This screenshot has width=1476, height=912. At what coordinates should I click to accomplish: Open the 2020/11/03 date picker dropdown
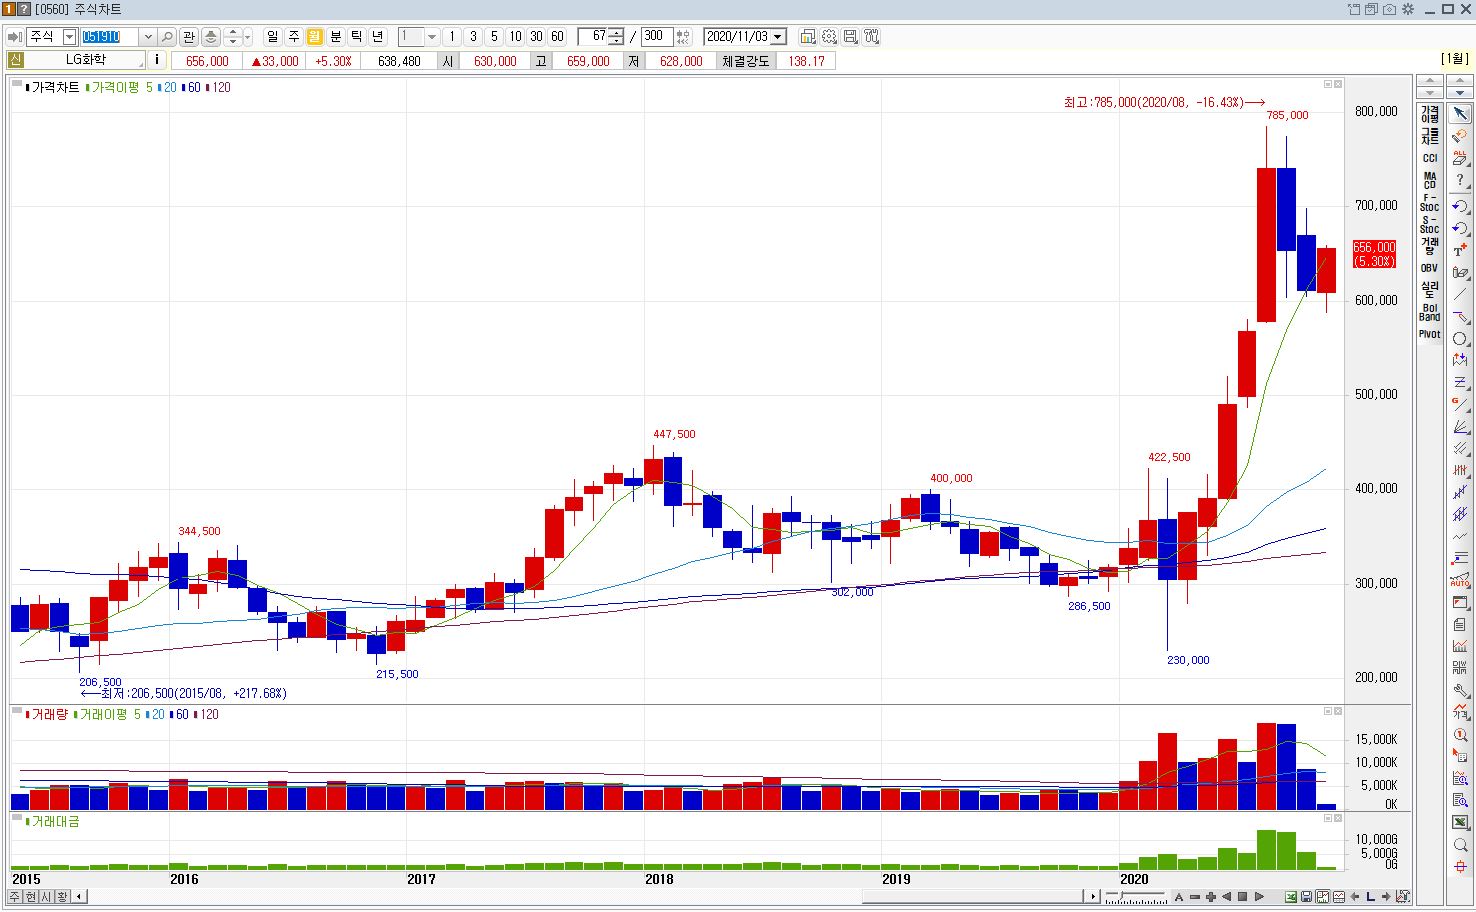point(778,37)
